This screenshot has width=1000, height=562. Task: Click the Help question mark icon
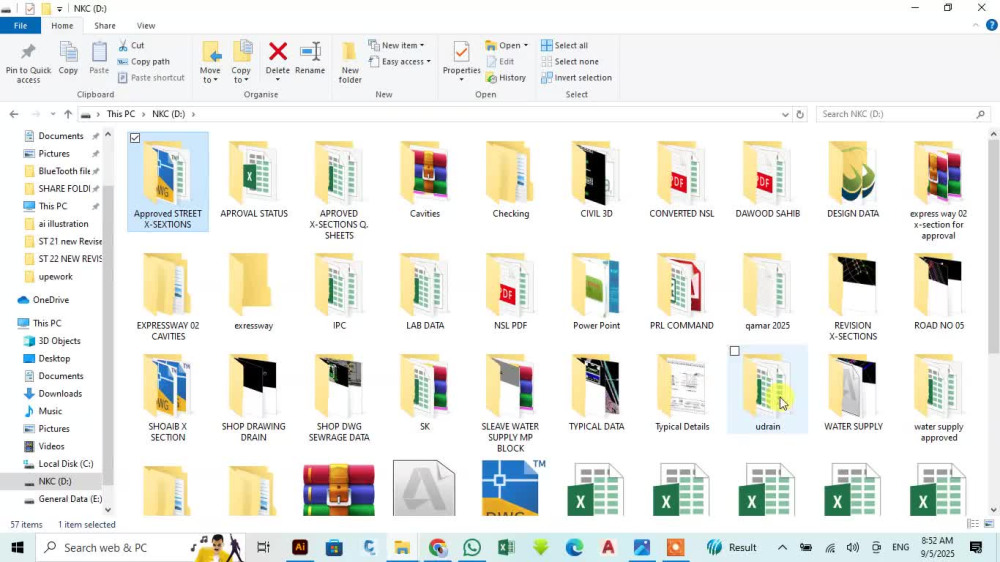(x=991, y=26)
